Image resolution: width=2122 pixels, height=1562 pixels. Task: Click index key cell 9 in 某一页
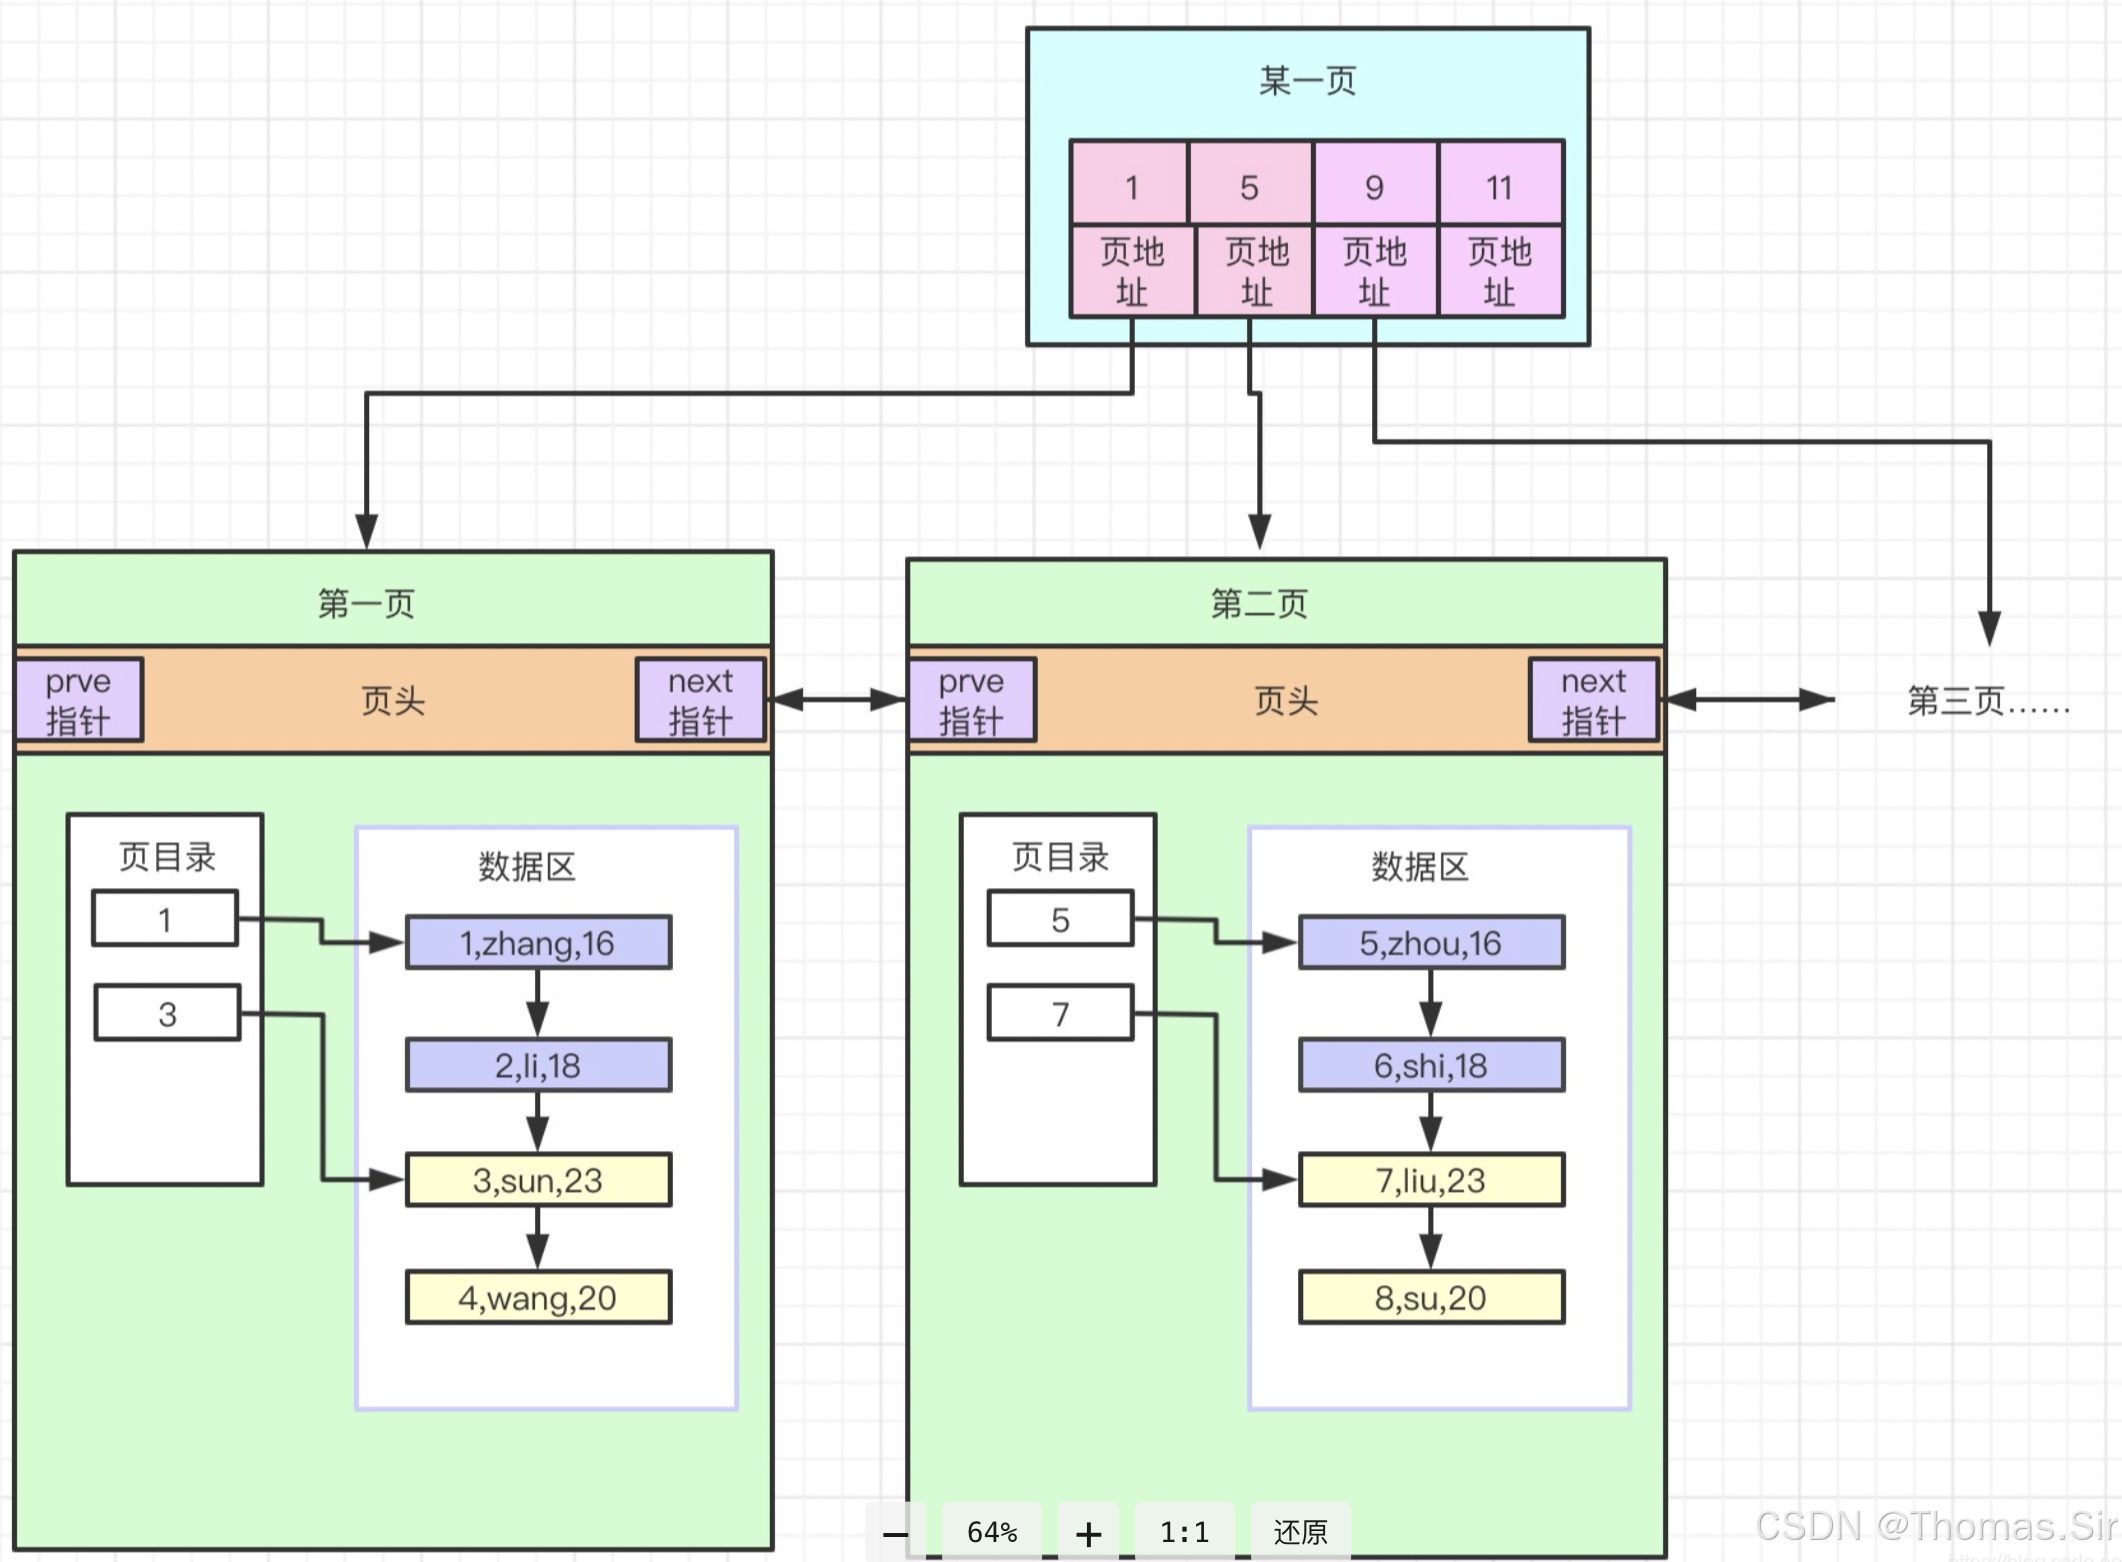1375,186
